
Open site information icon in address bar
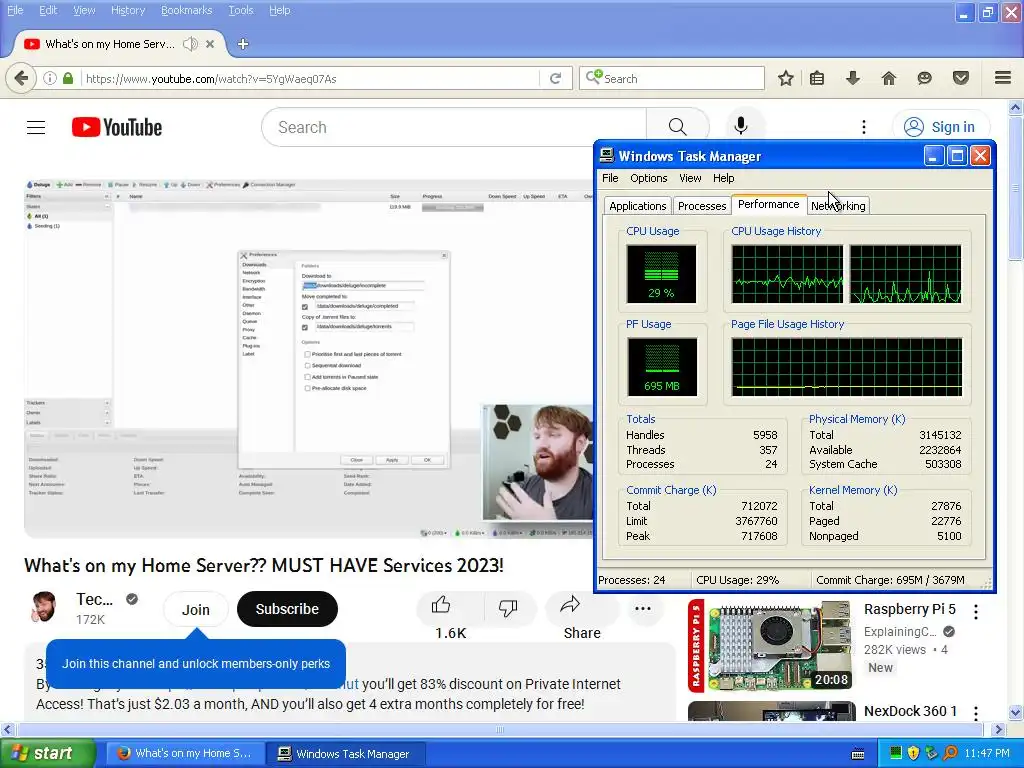(50, 78)
